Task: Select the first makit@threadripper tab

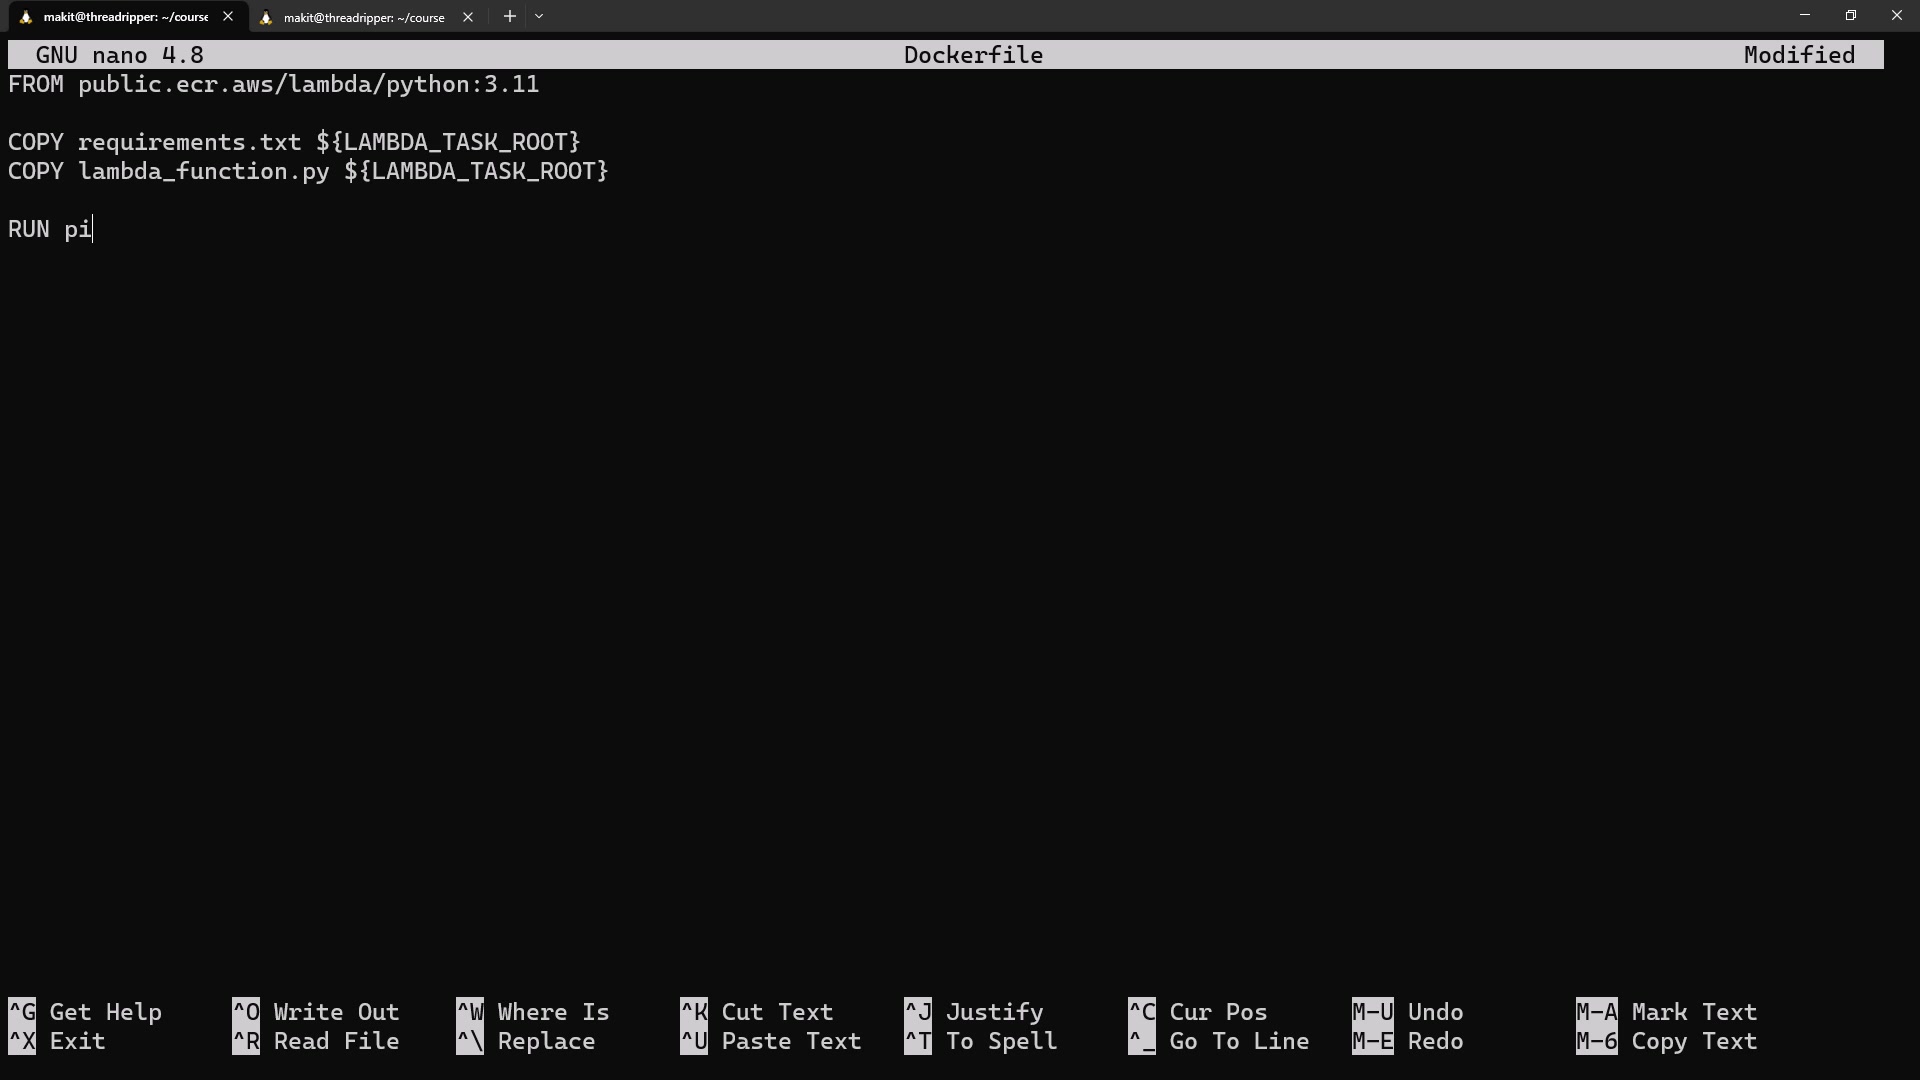Action: point(125,17)
